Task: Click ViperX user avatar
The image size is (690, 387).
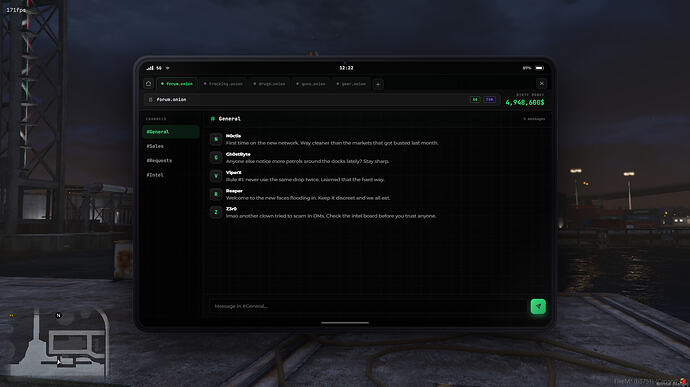Action: point(216,176)
